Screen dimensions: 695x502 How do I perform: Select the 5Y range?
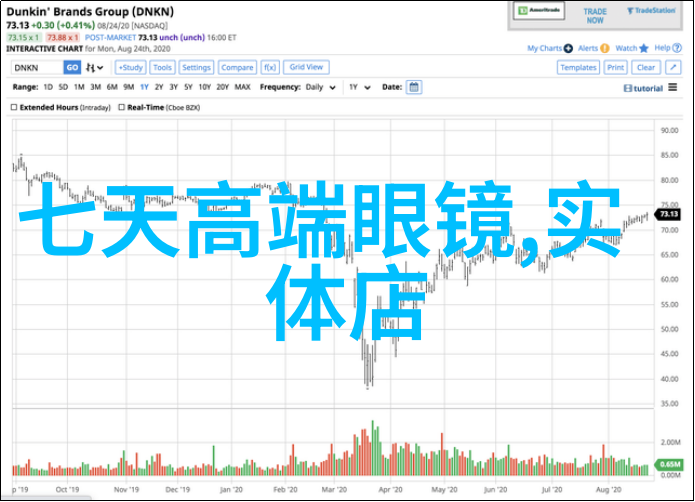coord(188,87)
